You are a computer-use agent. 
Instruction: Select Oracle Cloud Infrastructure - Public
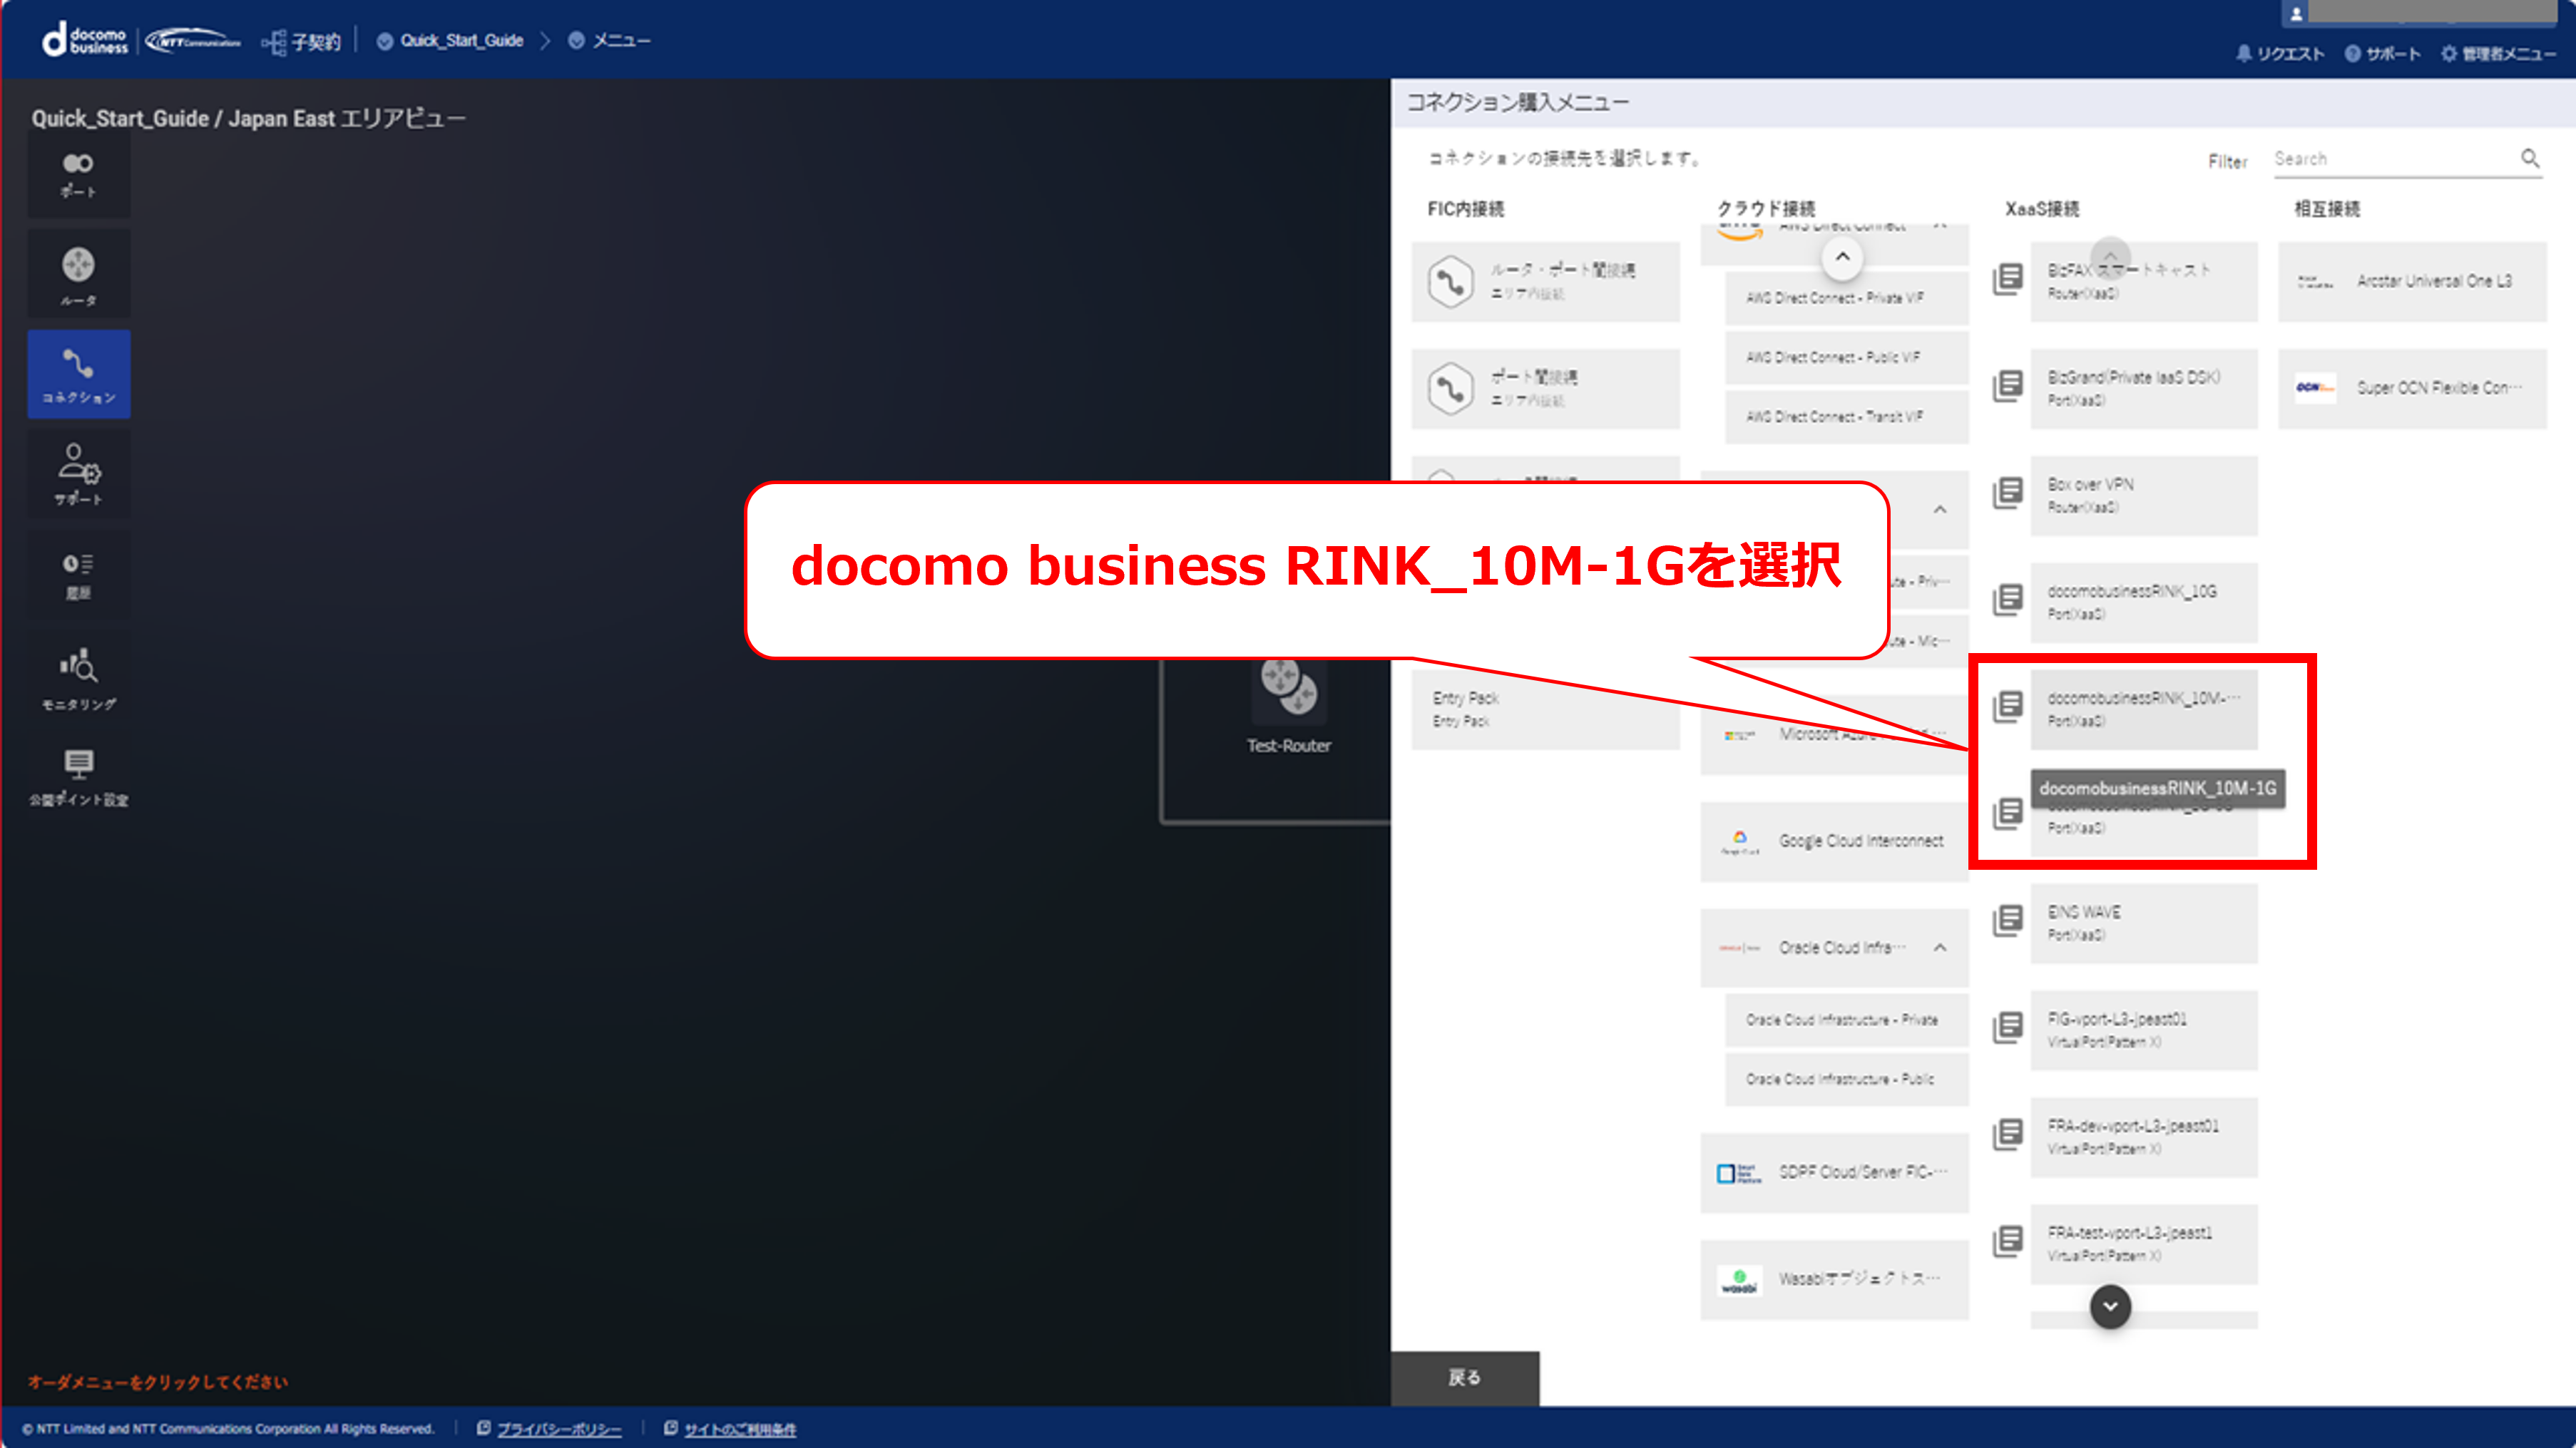pos(1846,1079)
